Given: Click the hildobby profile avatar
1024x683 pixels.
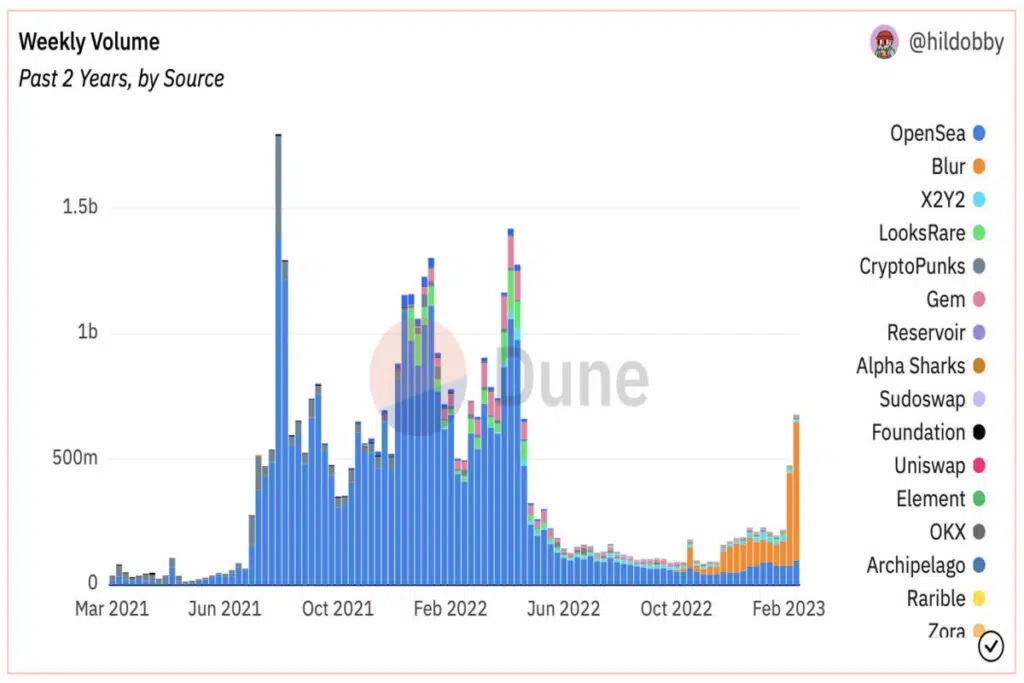Looking at the screenshot, I should click(x=884, y=42).
